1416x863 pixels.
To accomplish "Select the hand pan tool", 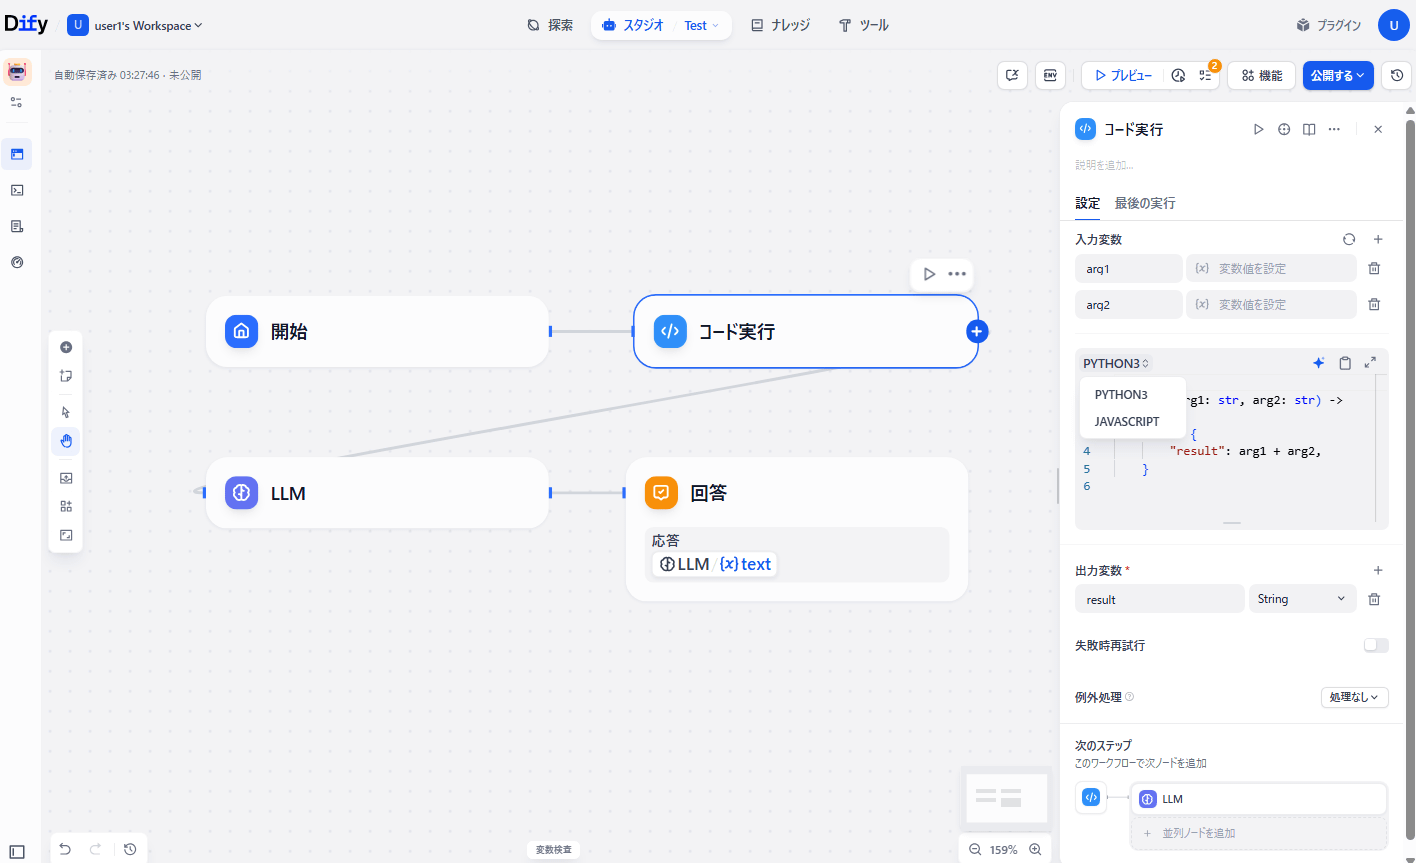I will point(66,441).
